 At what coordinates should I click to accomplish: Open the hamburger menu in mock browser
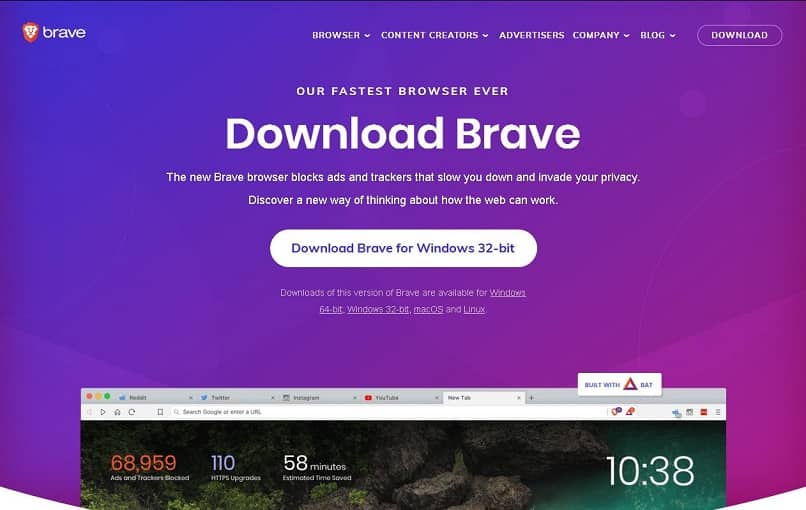[x=718, y=412]
